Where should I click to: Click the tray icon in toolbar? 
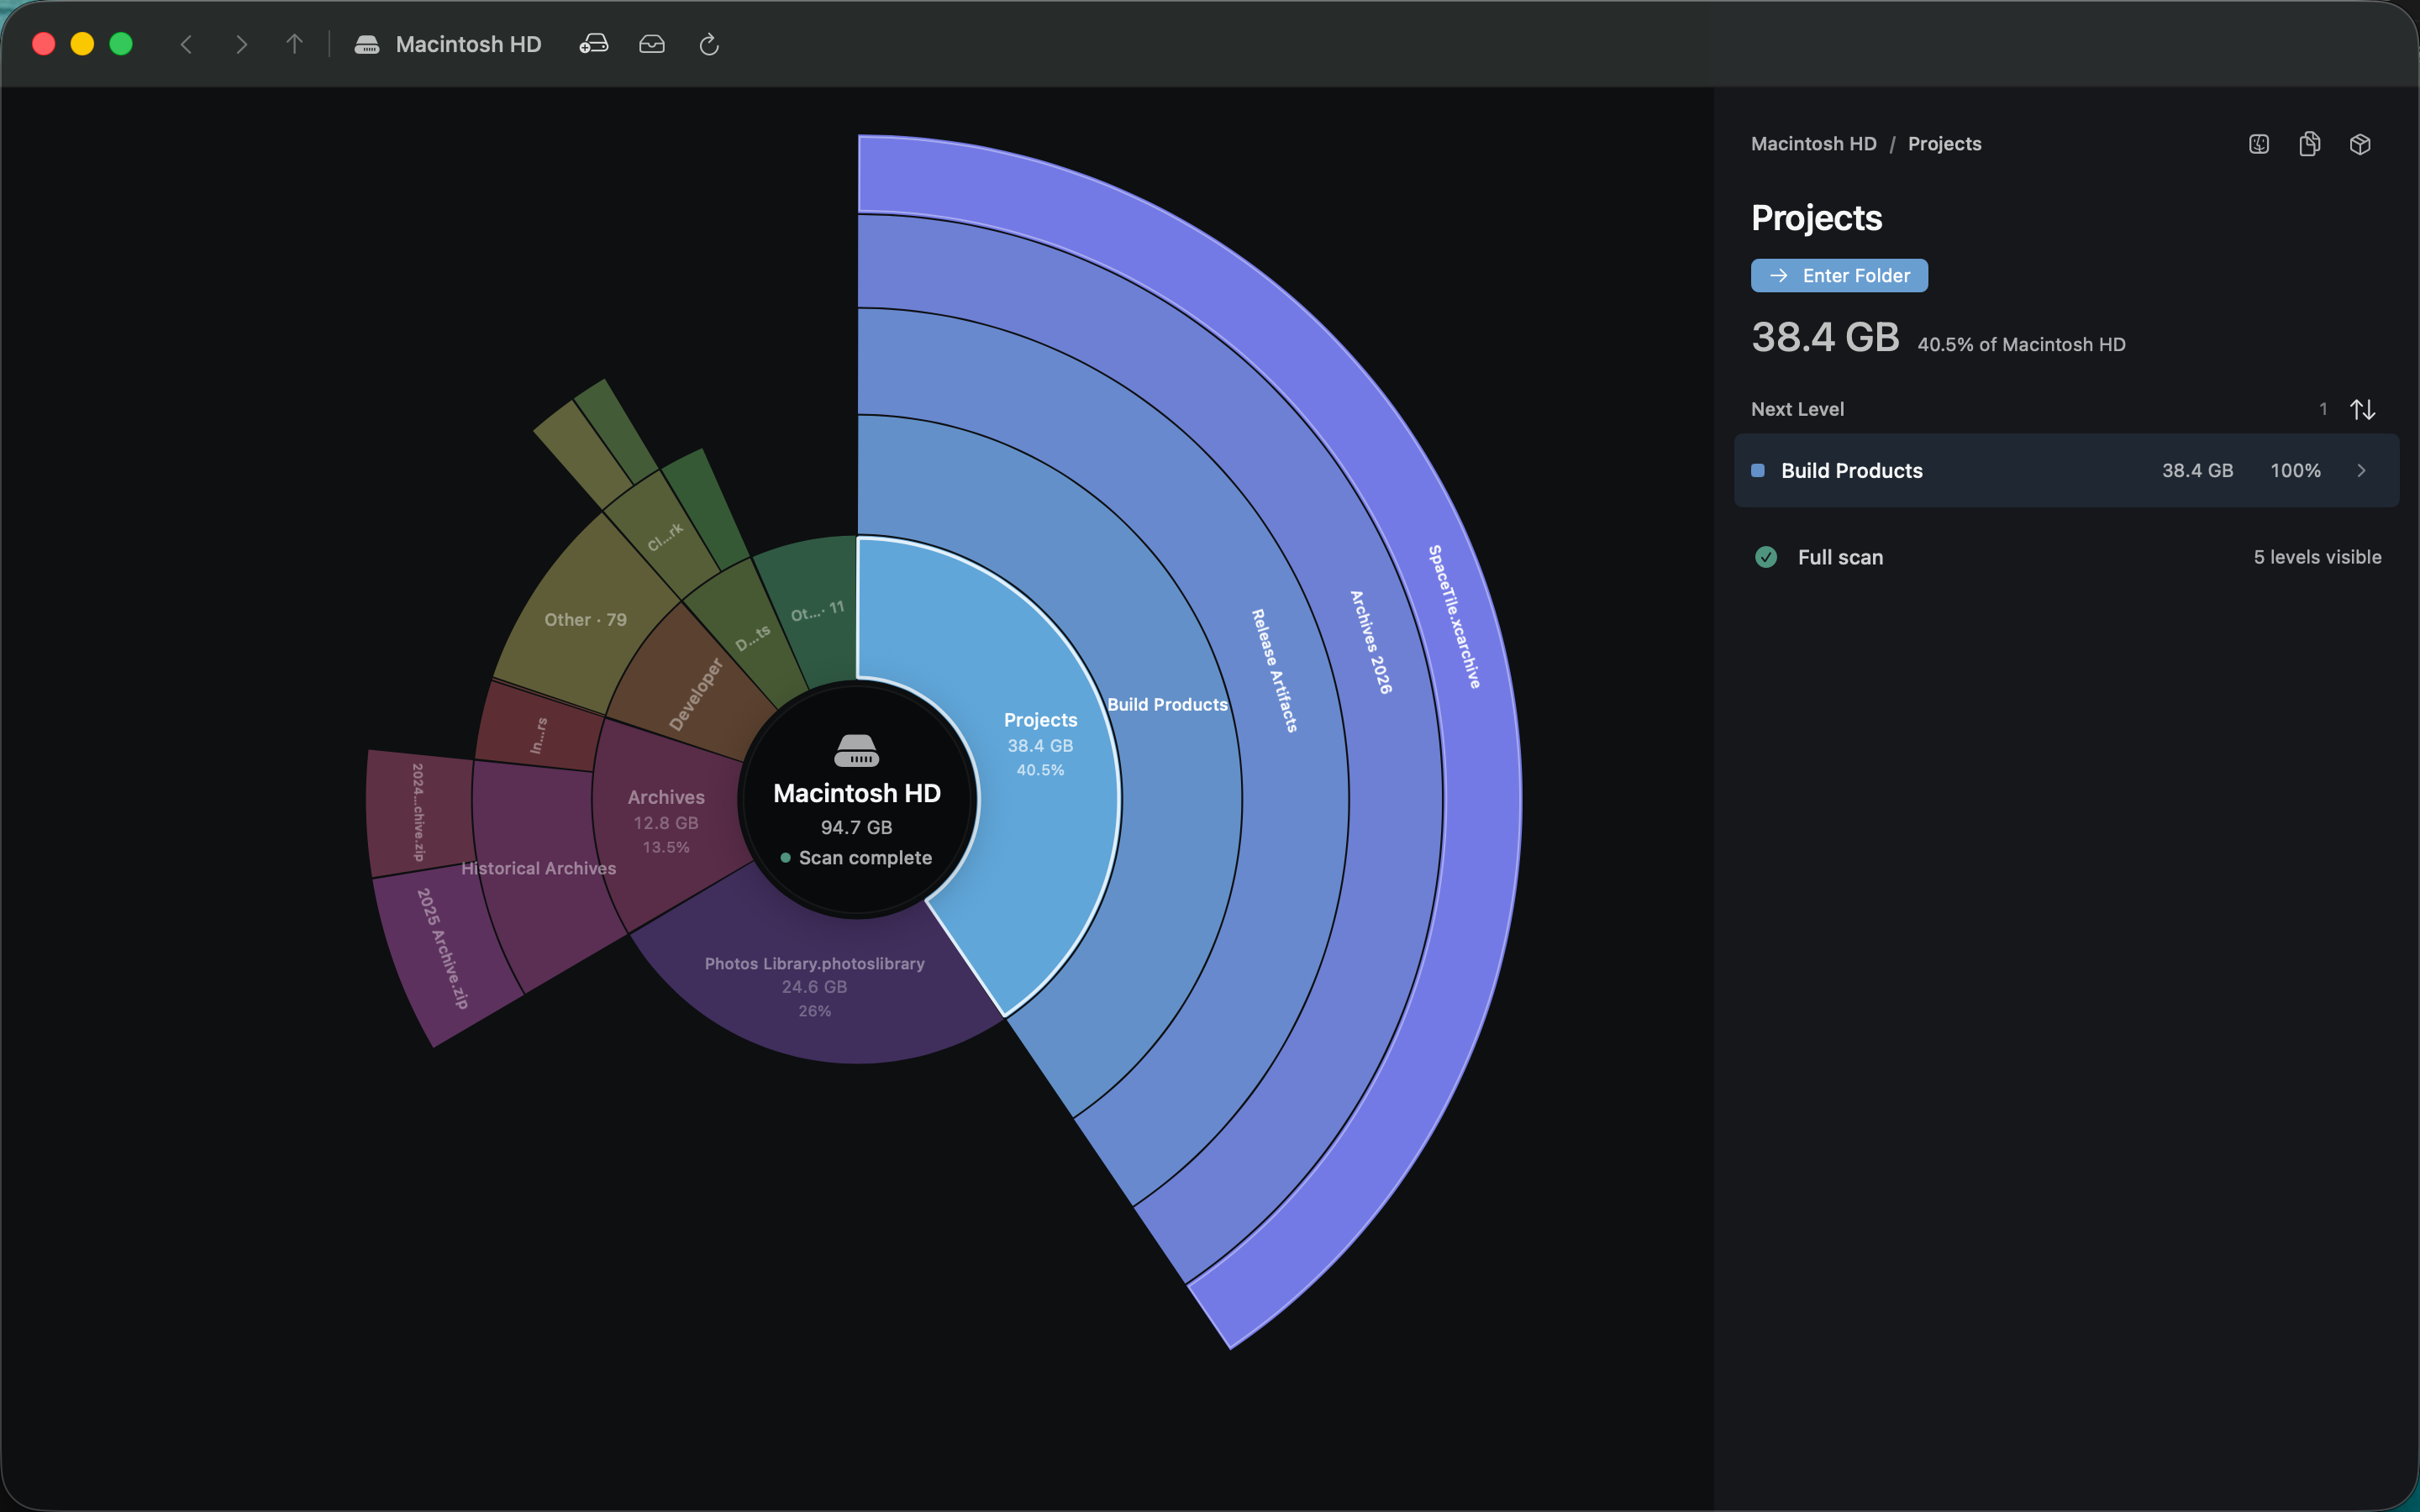click(x=652, y=44)
